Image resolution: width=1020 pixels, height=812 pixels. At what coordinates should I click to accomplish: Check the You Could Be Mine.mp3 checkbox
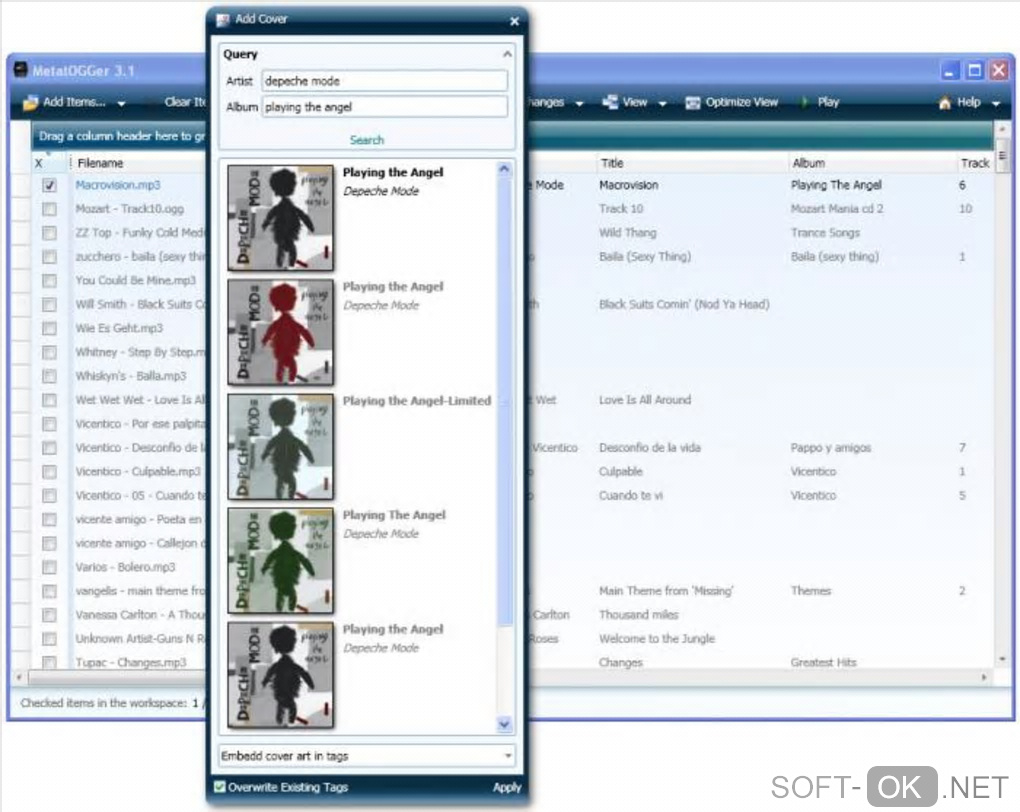tap(49, 280)
